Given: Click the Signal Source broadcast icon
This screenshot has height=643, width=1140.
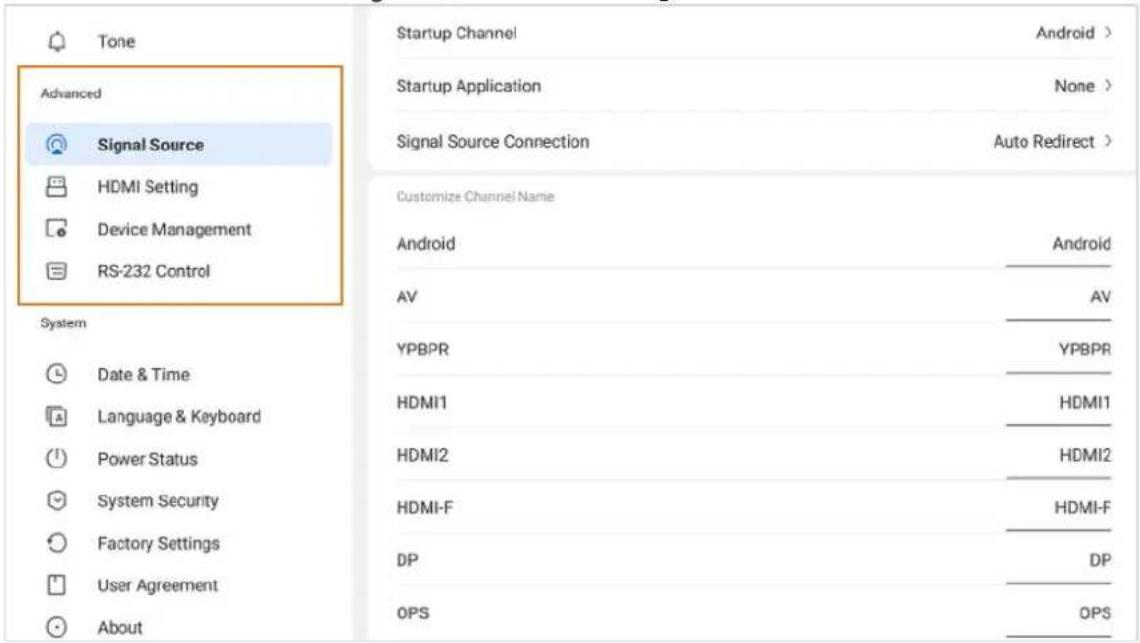Looking at the screenshot, I should pos(57,144).
